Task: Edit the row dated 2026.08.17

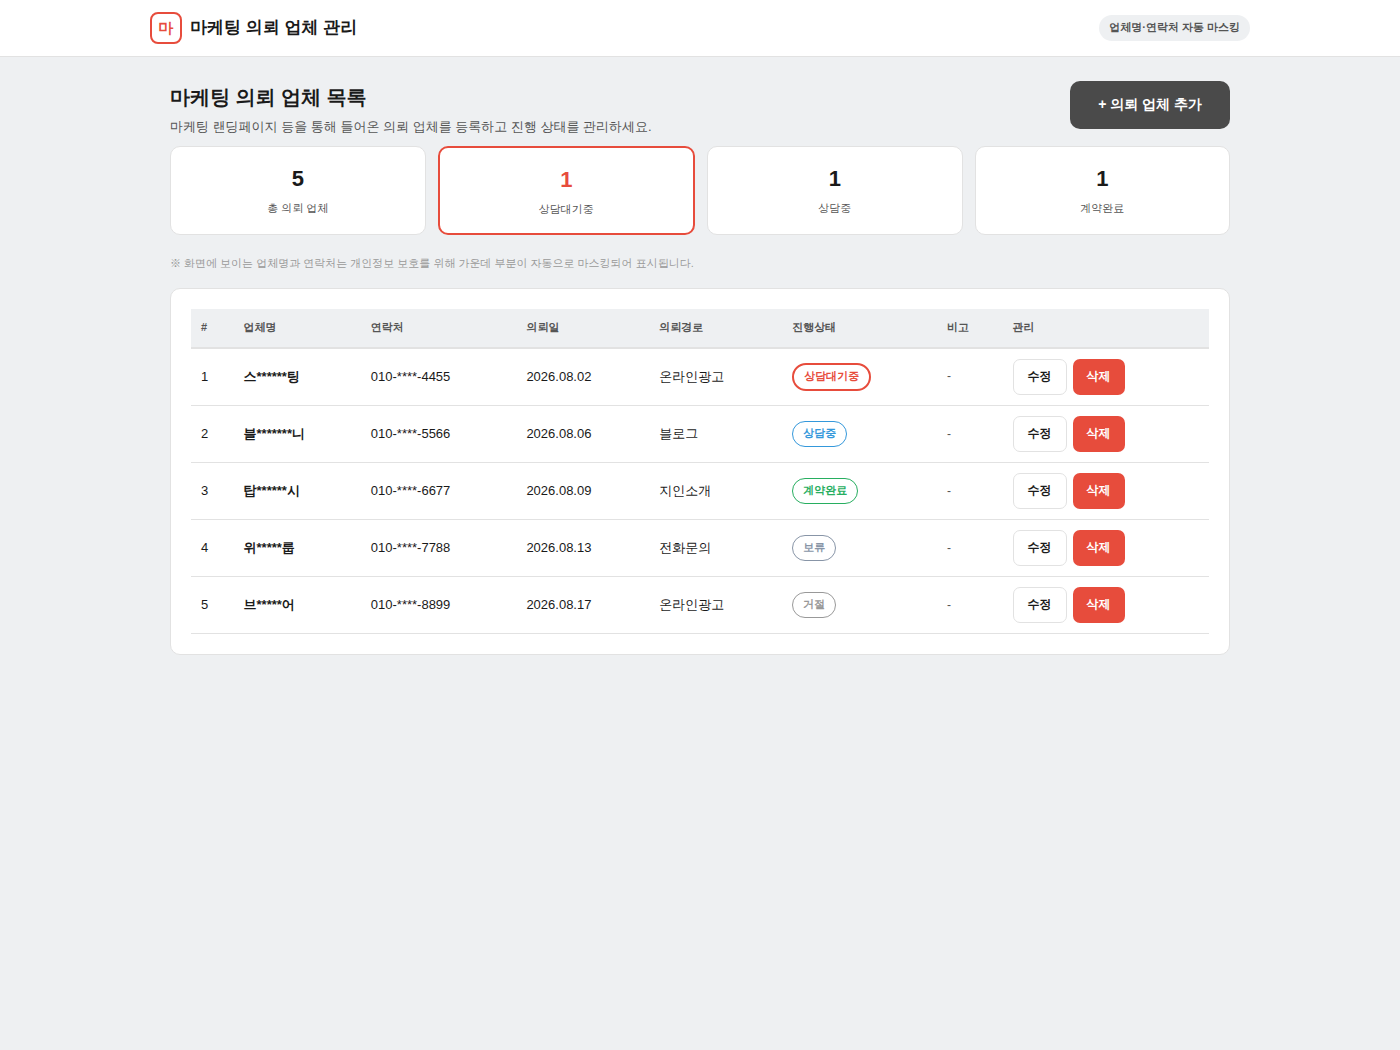Action: (1039, 605)
